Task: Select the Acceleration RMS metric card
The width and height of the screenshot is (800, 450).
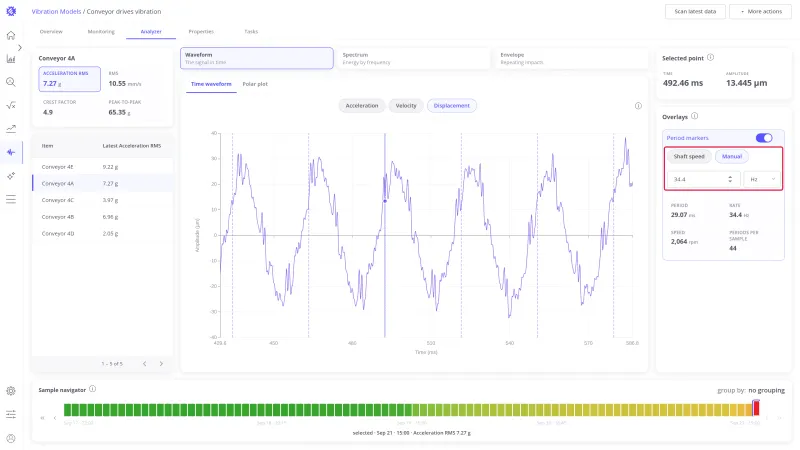Action: click(x=69, y=79)
